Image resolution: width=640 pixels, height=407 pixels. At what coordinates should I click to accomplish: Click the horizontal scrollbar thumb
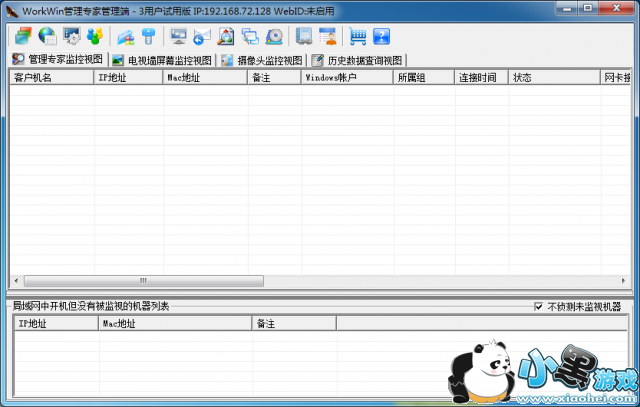pyautogui.click(x=144, y=280)
